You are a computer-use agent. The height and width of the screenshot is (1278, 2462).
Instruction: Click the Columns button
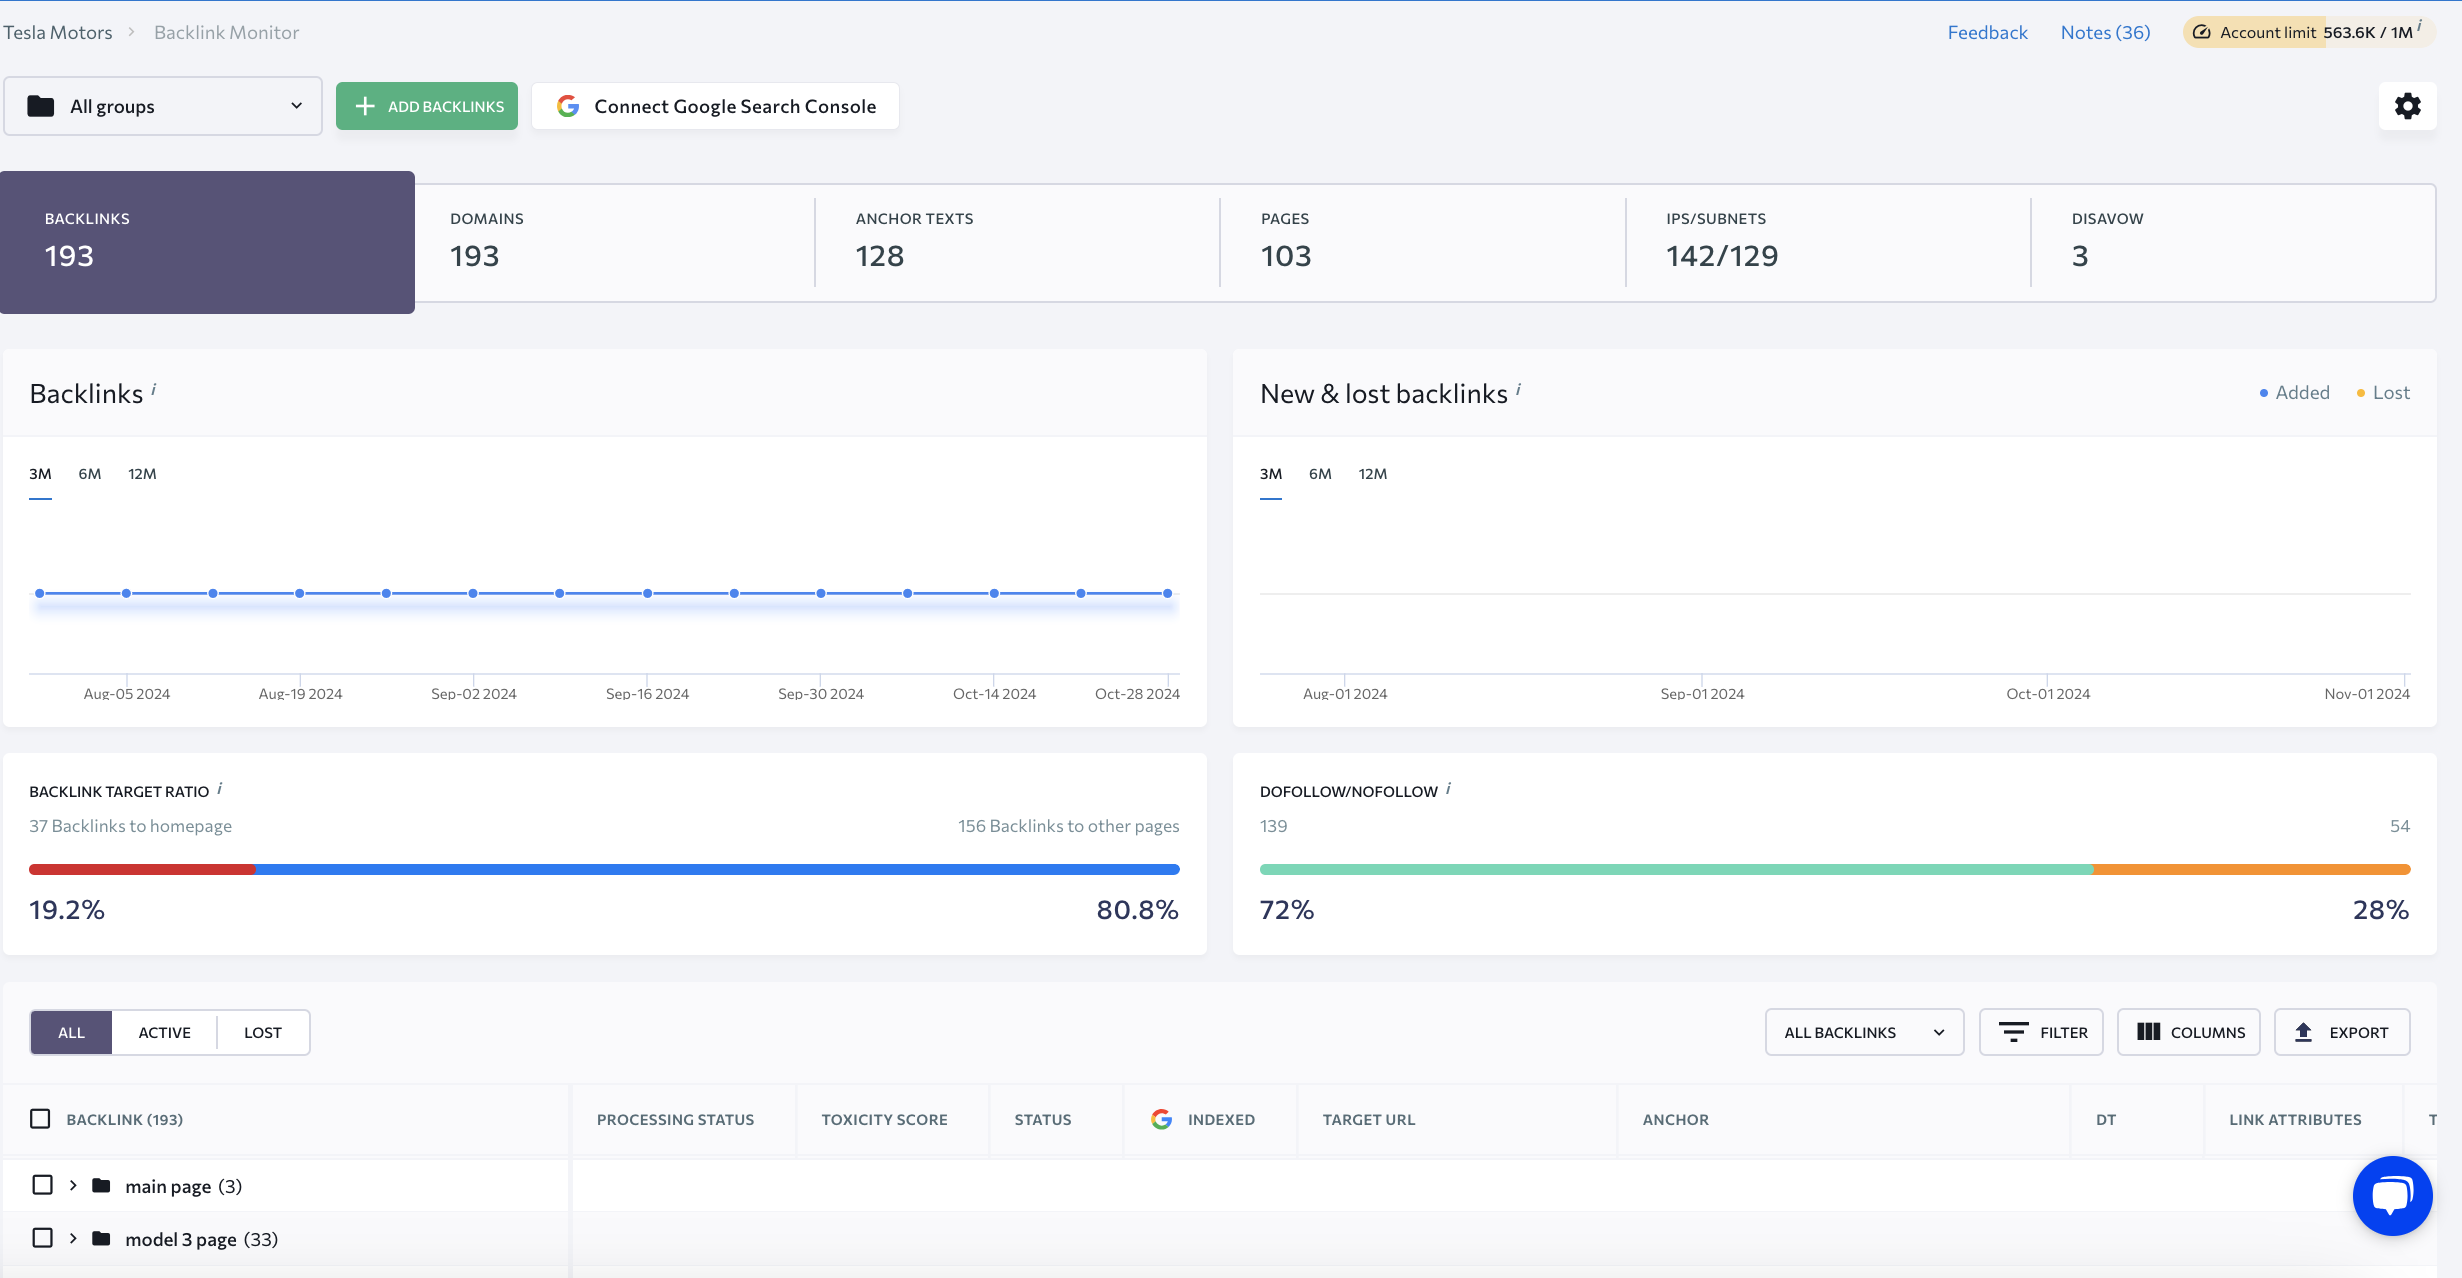[2188, 1032]
